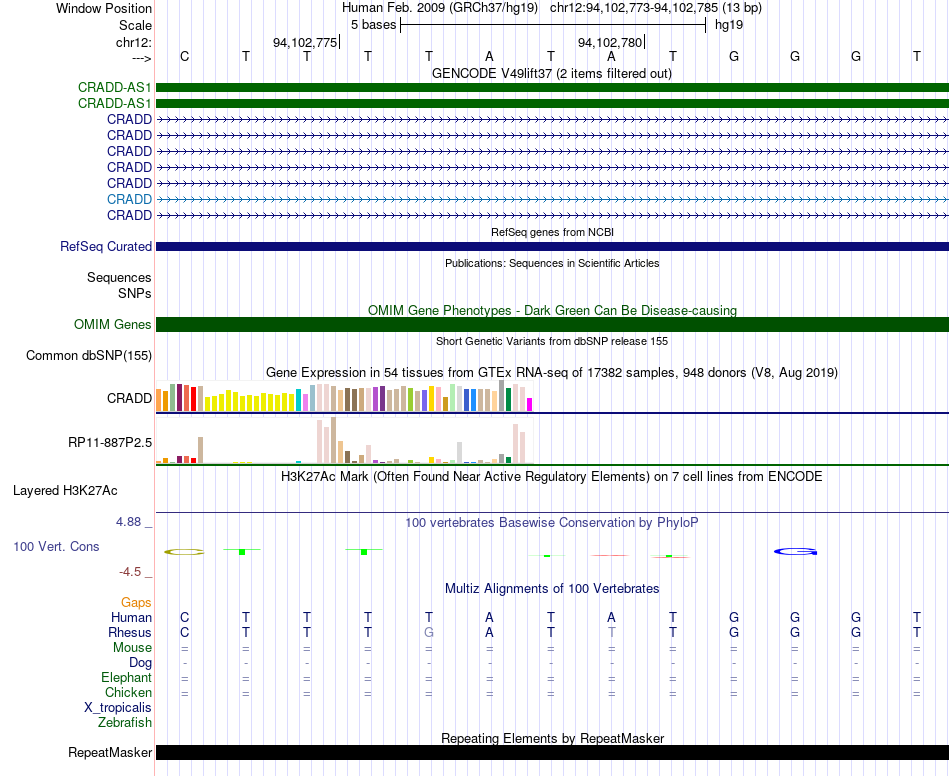The image size is (950, 776).
Task: Open the RepeatMasker track label
Action: tap(110, 752)
